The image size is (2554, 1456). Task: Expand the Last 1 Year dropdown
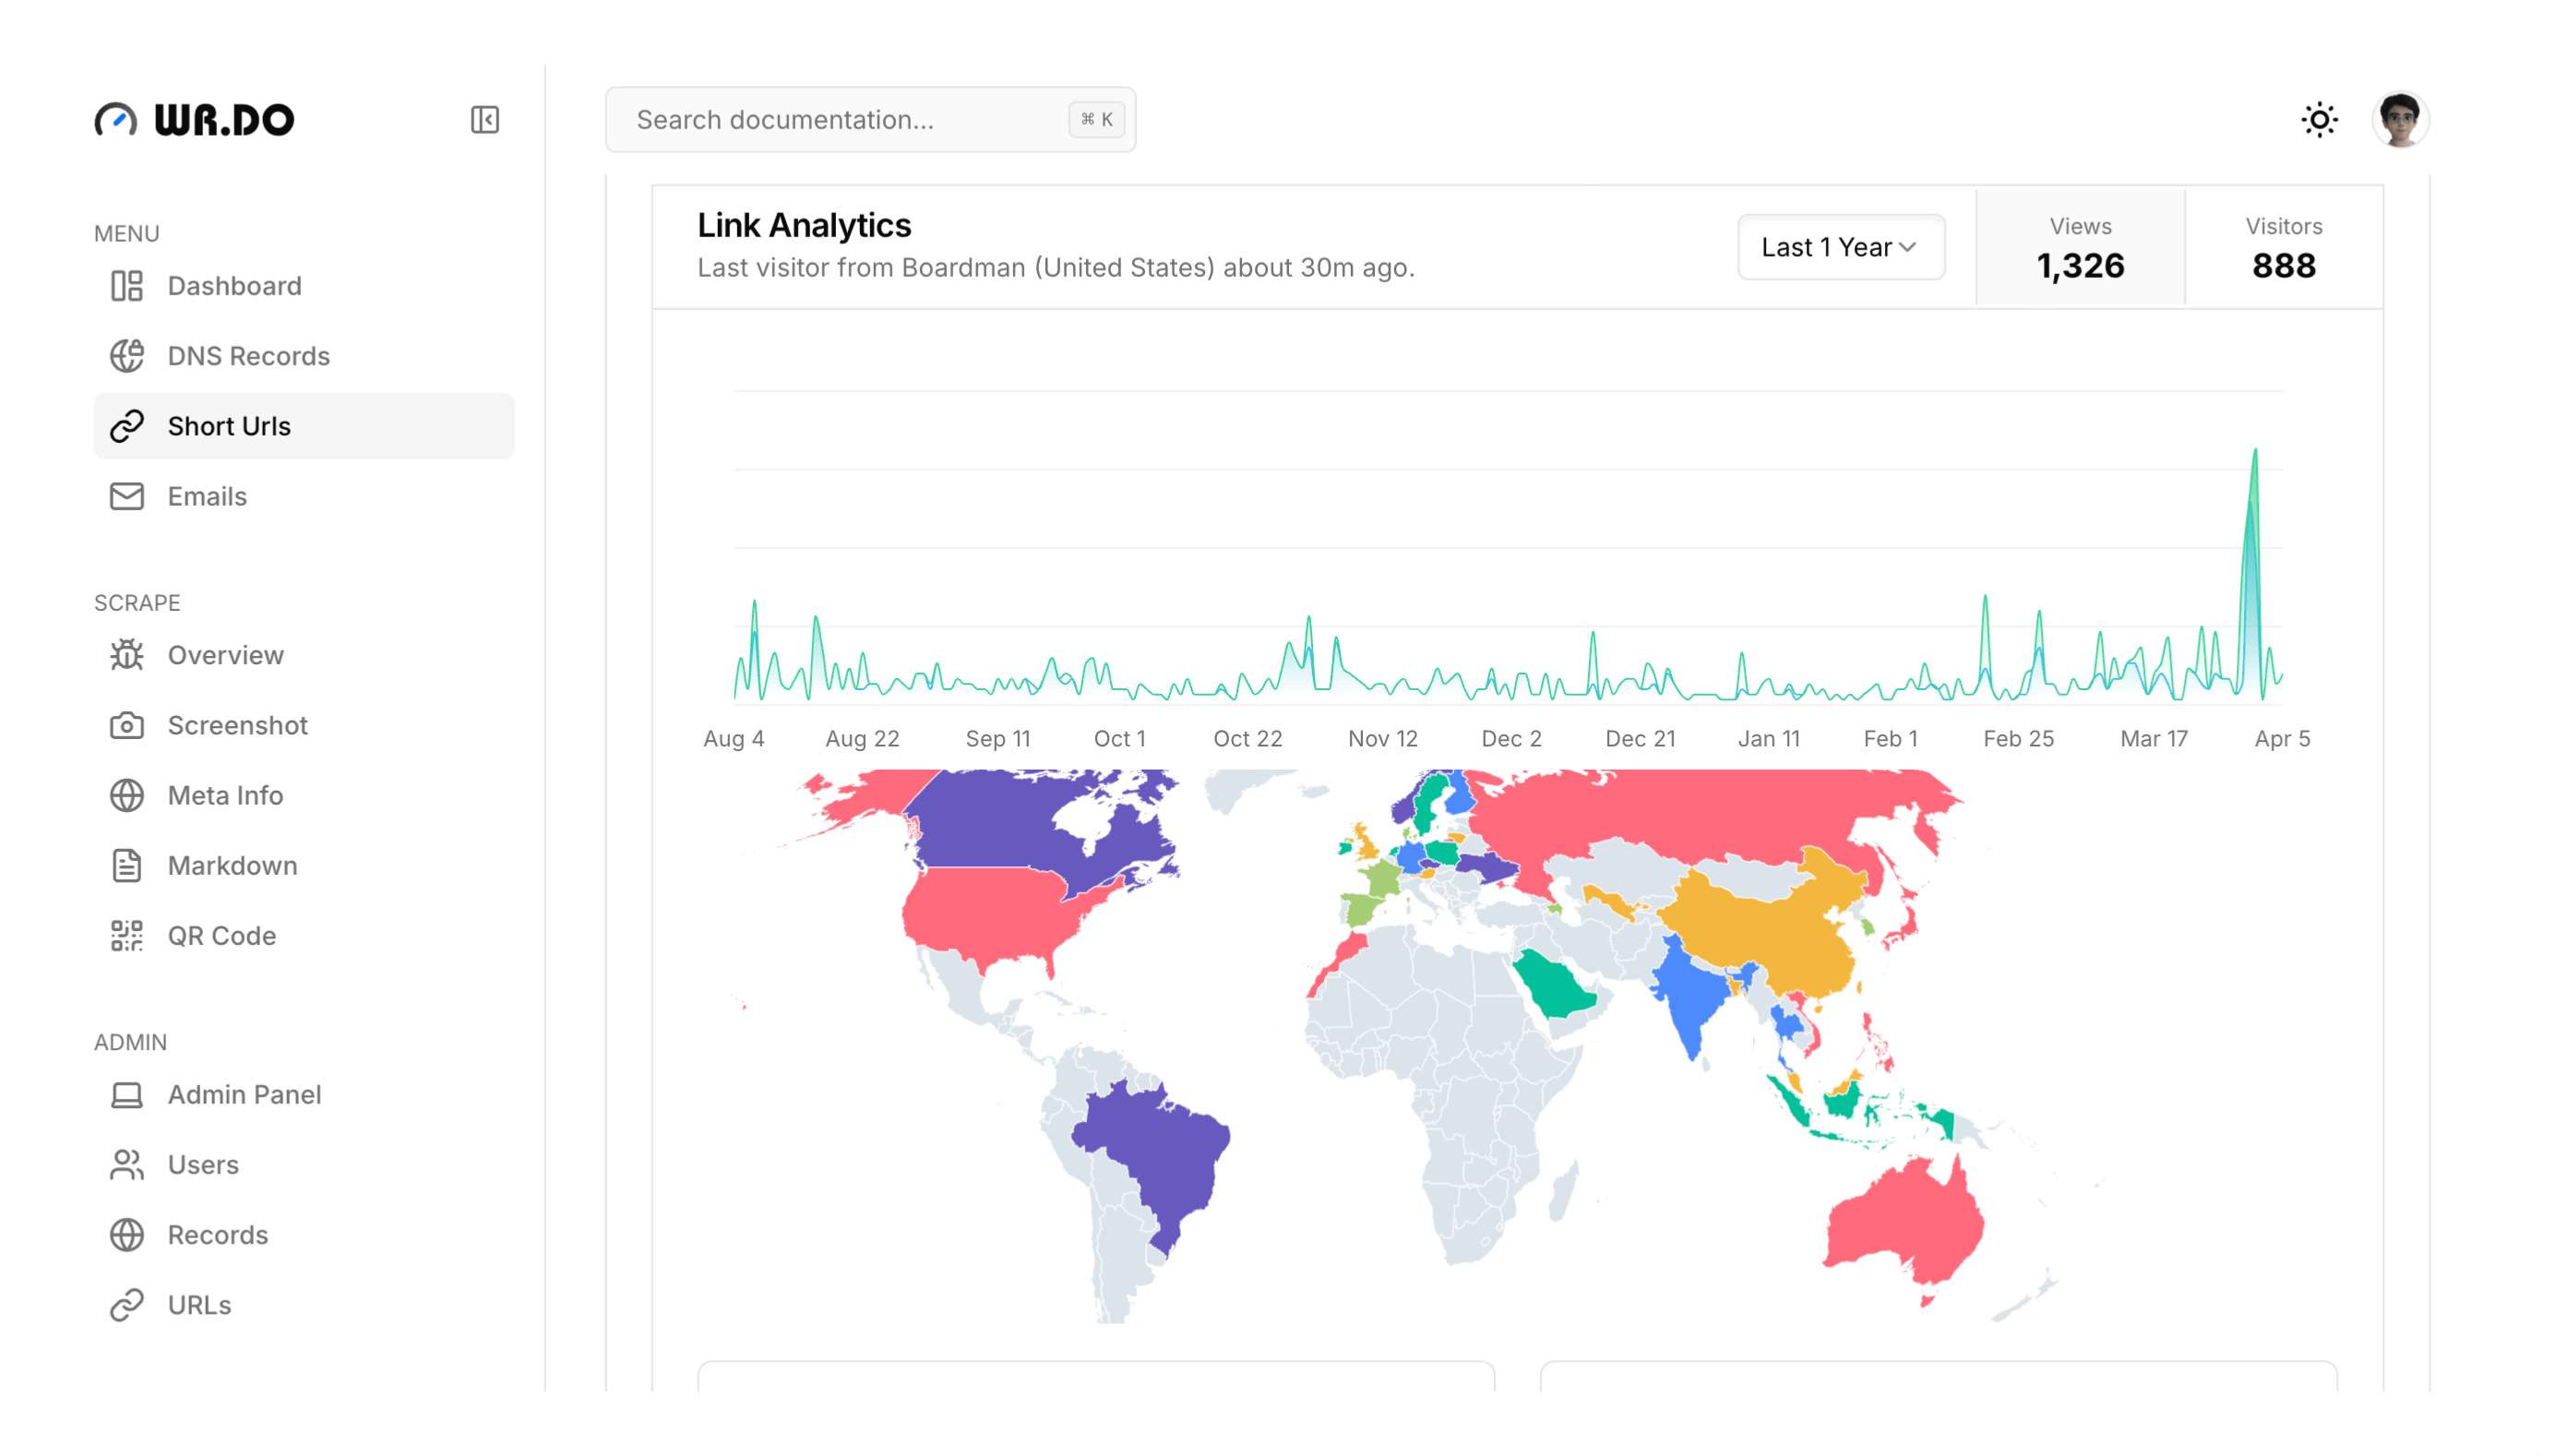pos(1840,247)
